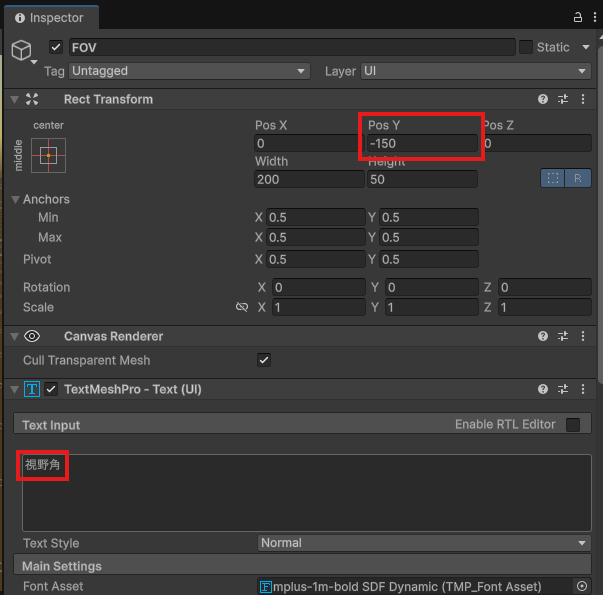Select the Inspector tab
Image resolution: width=603 pixels, height=595 pixels.
point(50,17)
